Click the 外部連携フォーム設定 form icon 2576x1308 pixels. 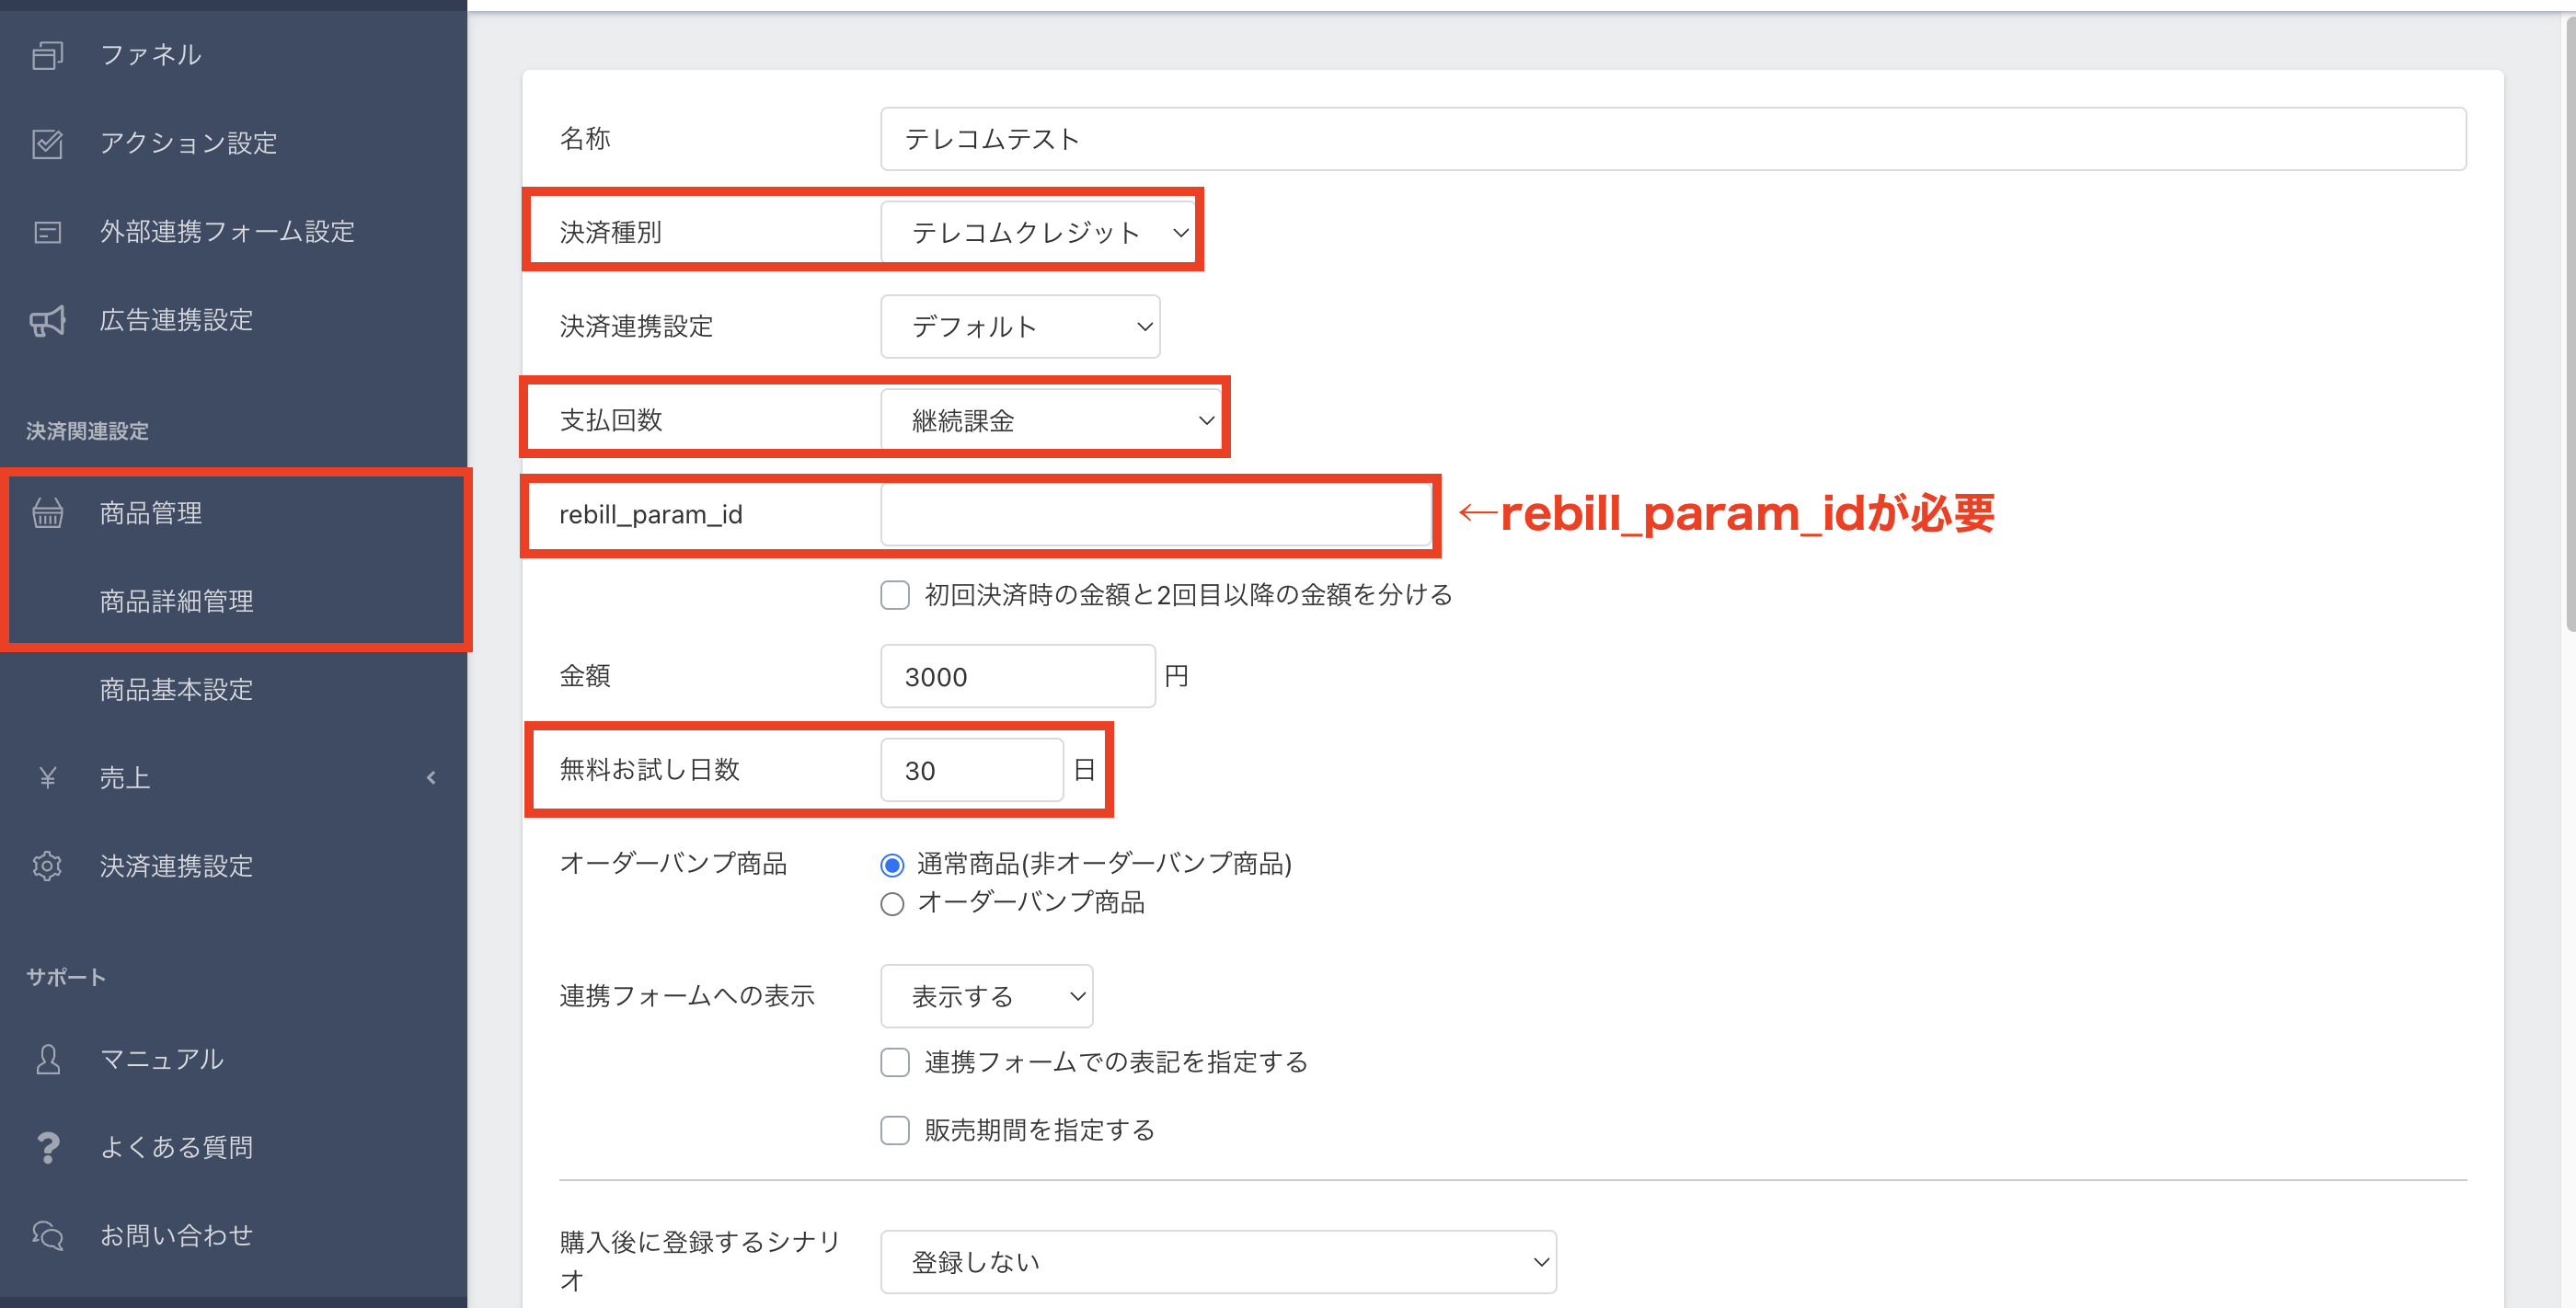coord(47,232)
